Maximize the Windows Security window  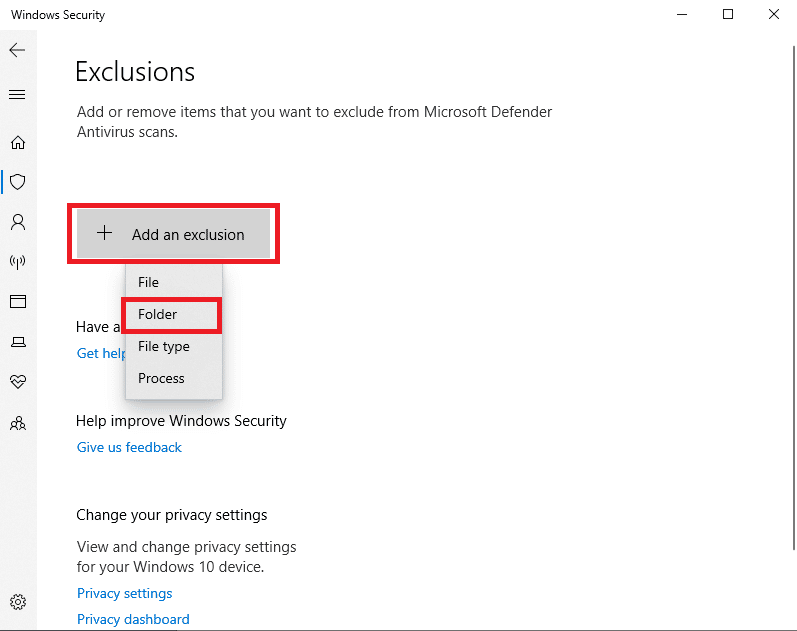coord(728,14)
